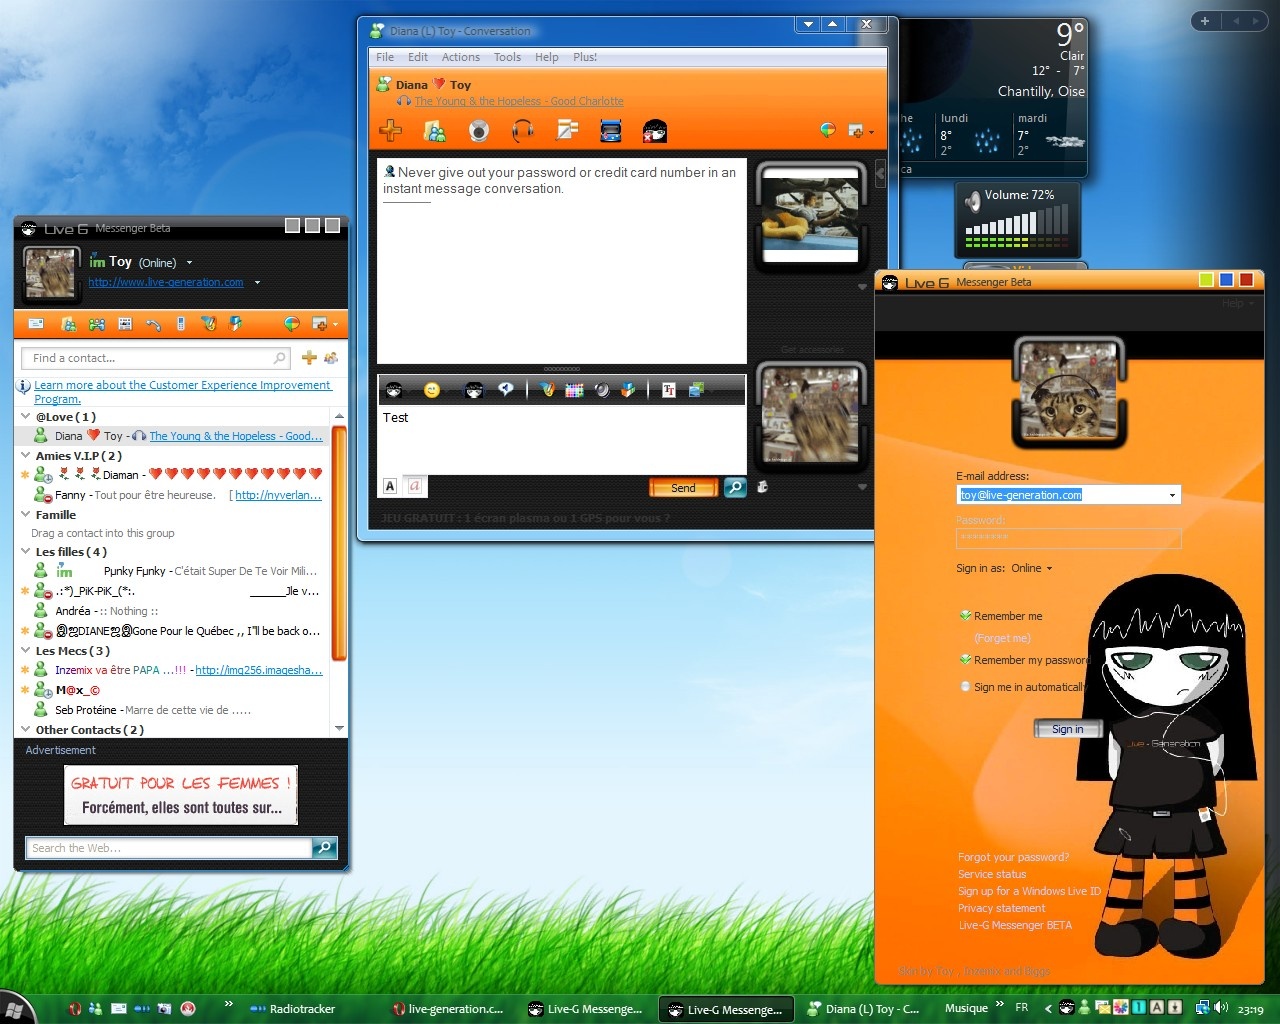Open color scheme bubble in contact list toolbar
This screenshot has width=1280, height=1024.
click(292, 324)
